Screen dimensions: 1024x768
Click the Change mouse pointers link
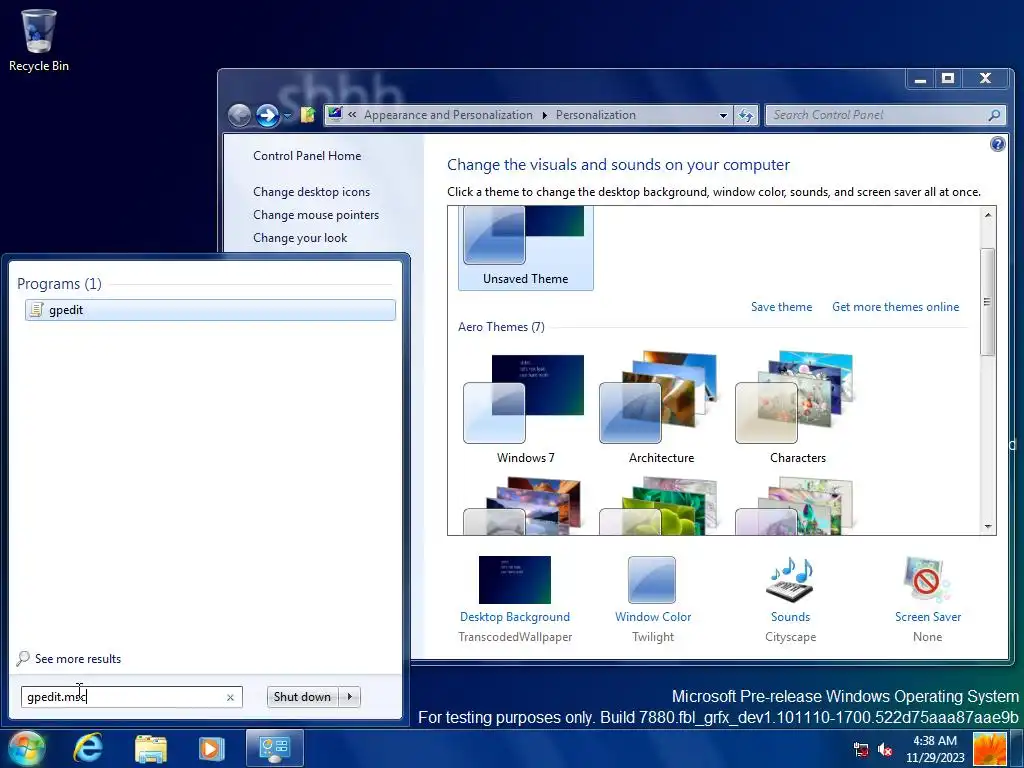pyautogui.click(x=316, y=215)
